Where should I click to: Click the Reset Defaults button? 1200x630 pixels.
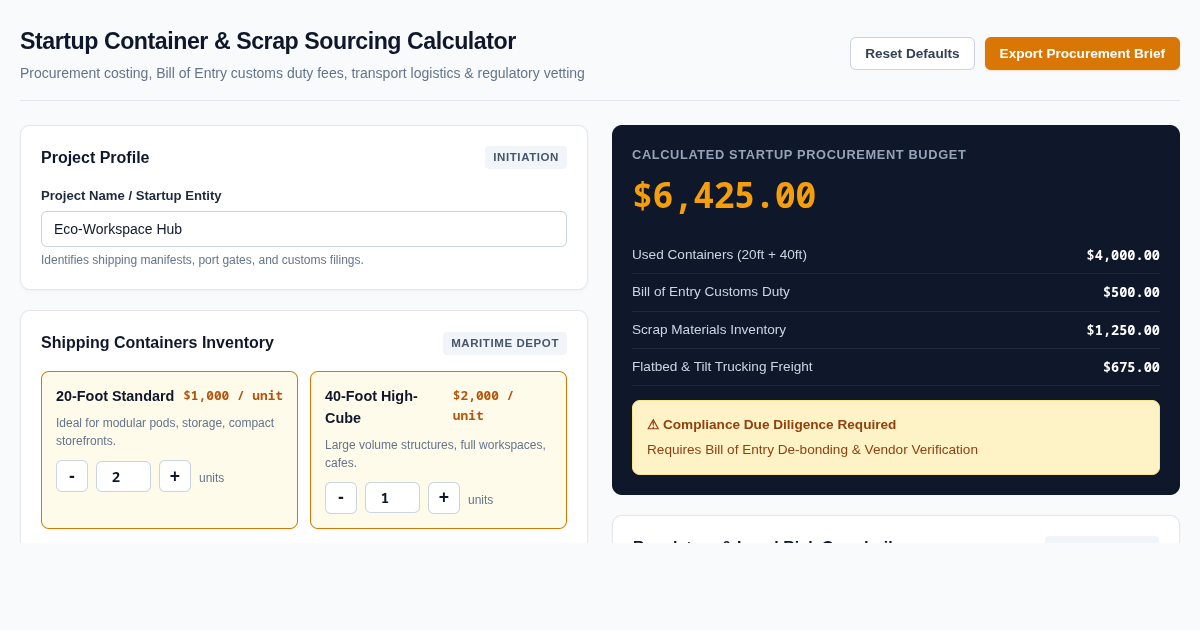click(912, 54)
